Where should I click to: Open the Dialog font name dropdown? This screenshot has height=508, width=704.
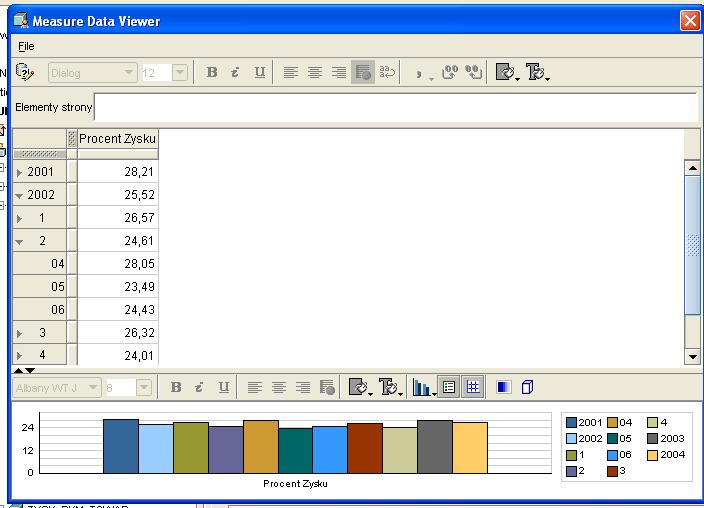[128, 72]
